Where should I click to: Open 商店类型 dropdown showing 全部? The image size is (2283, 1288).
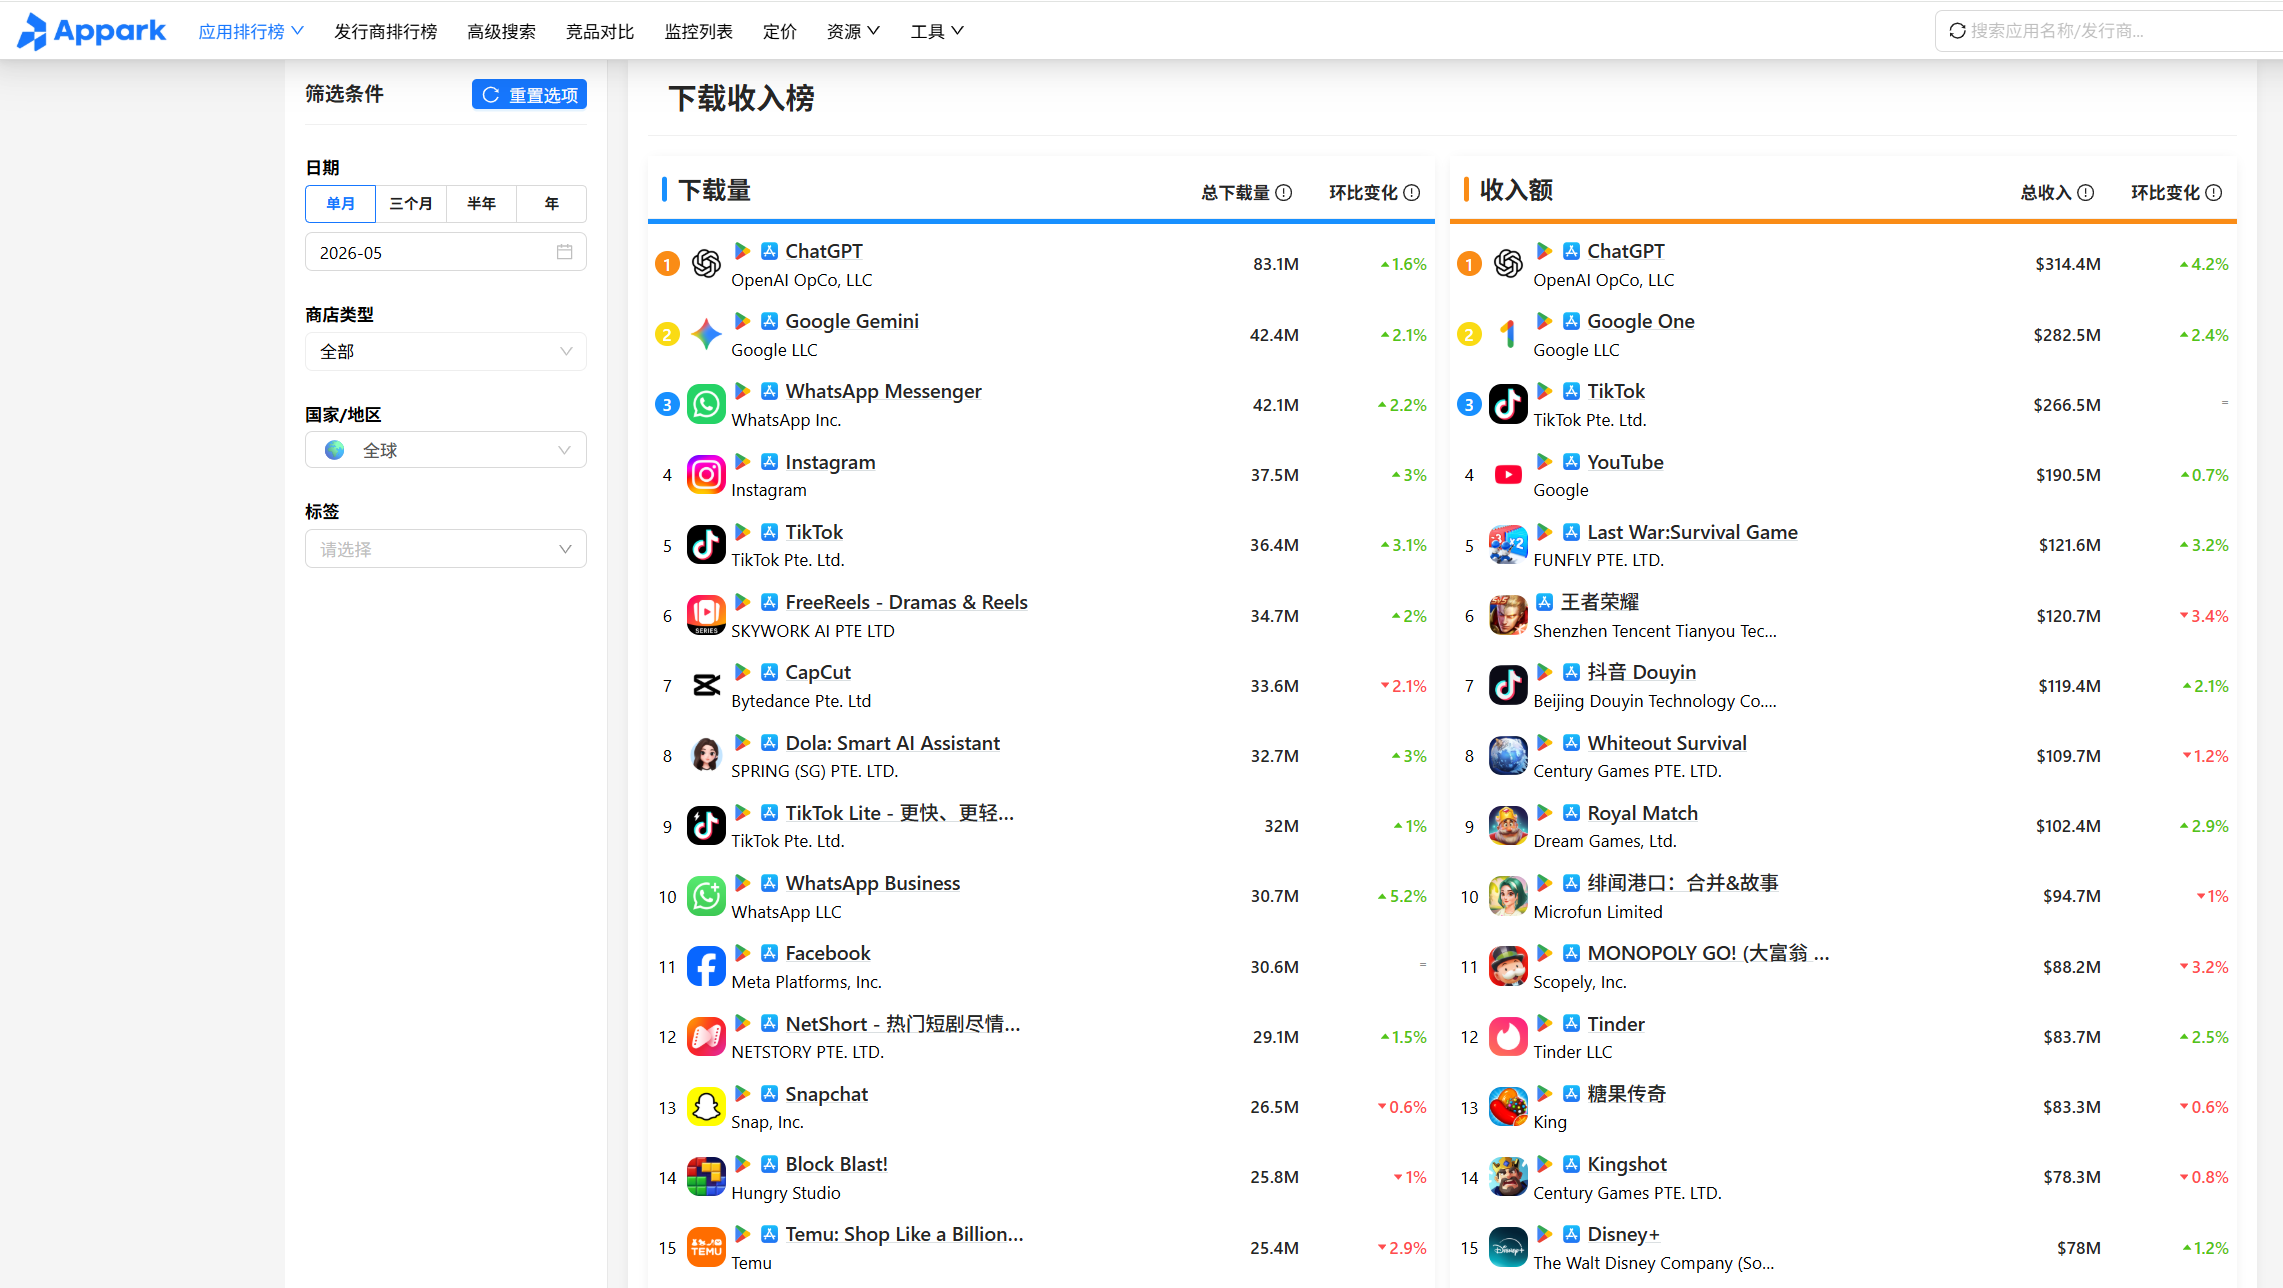click(446, 352)
